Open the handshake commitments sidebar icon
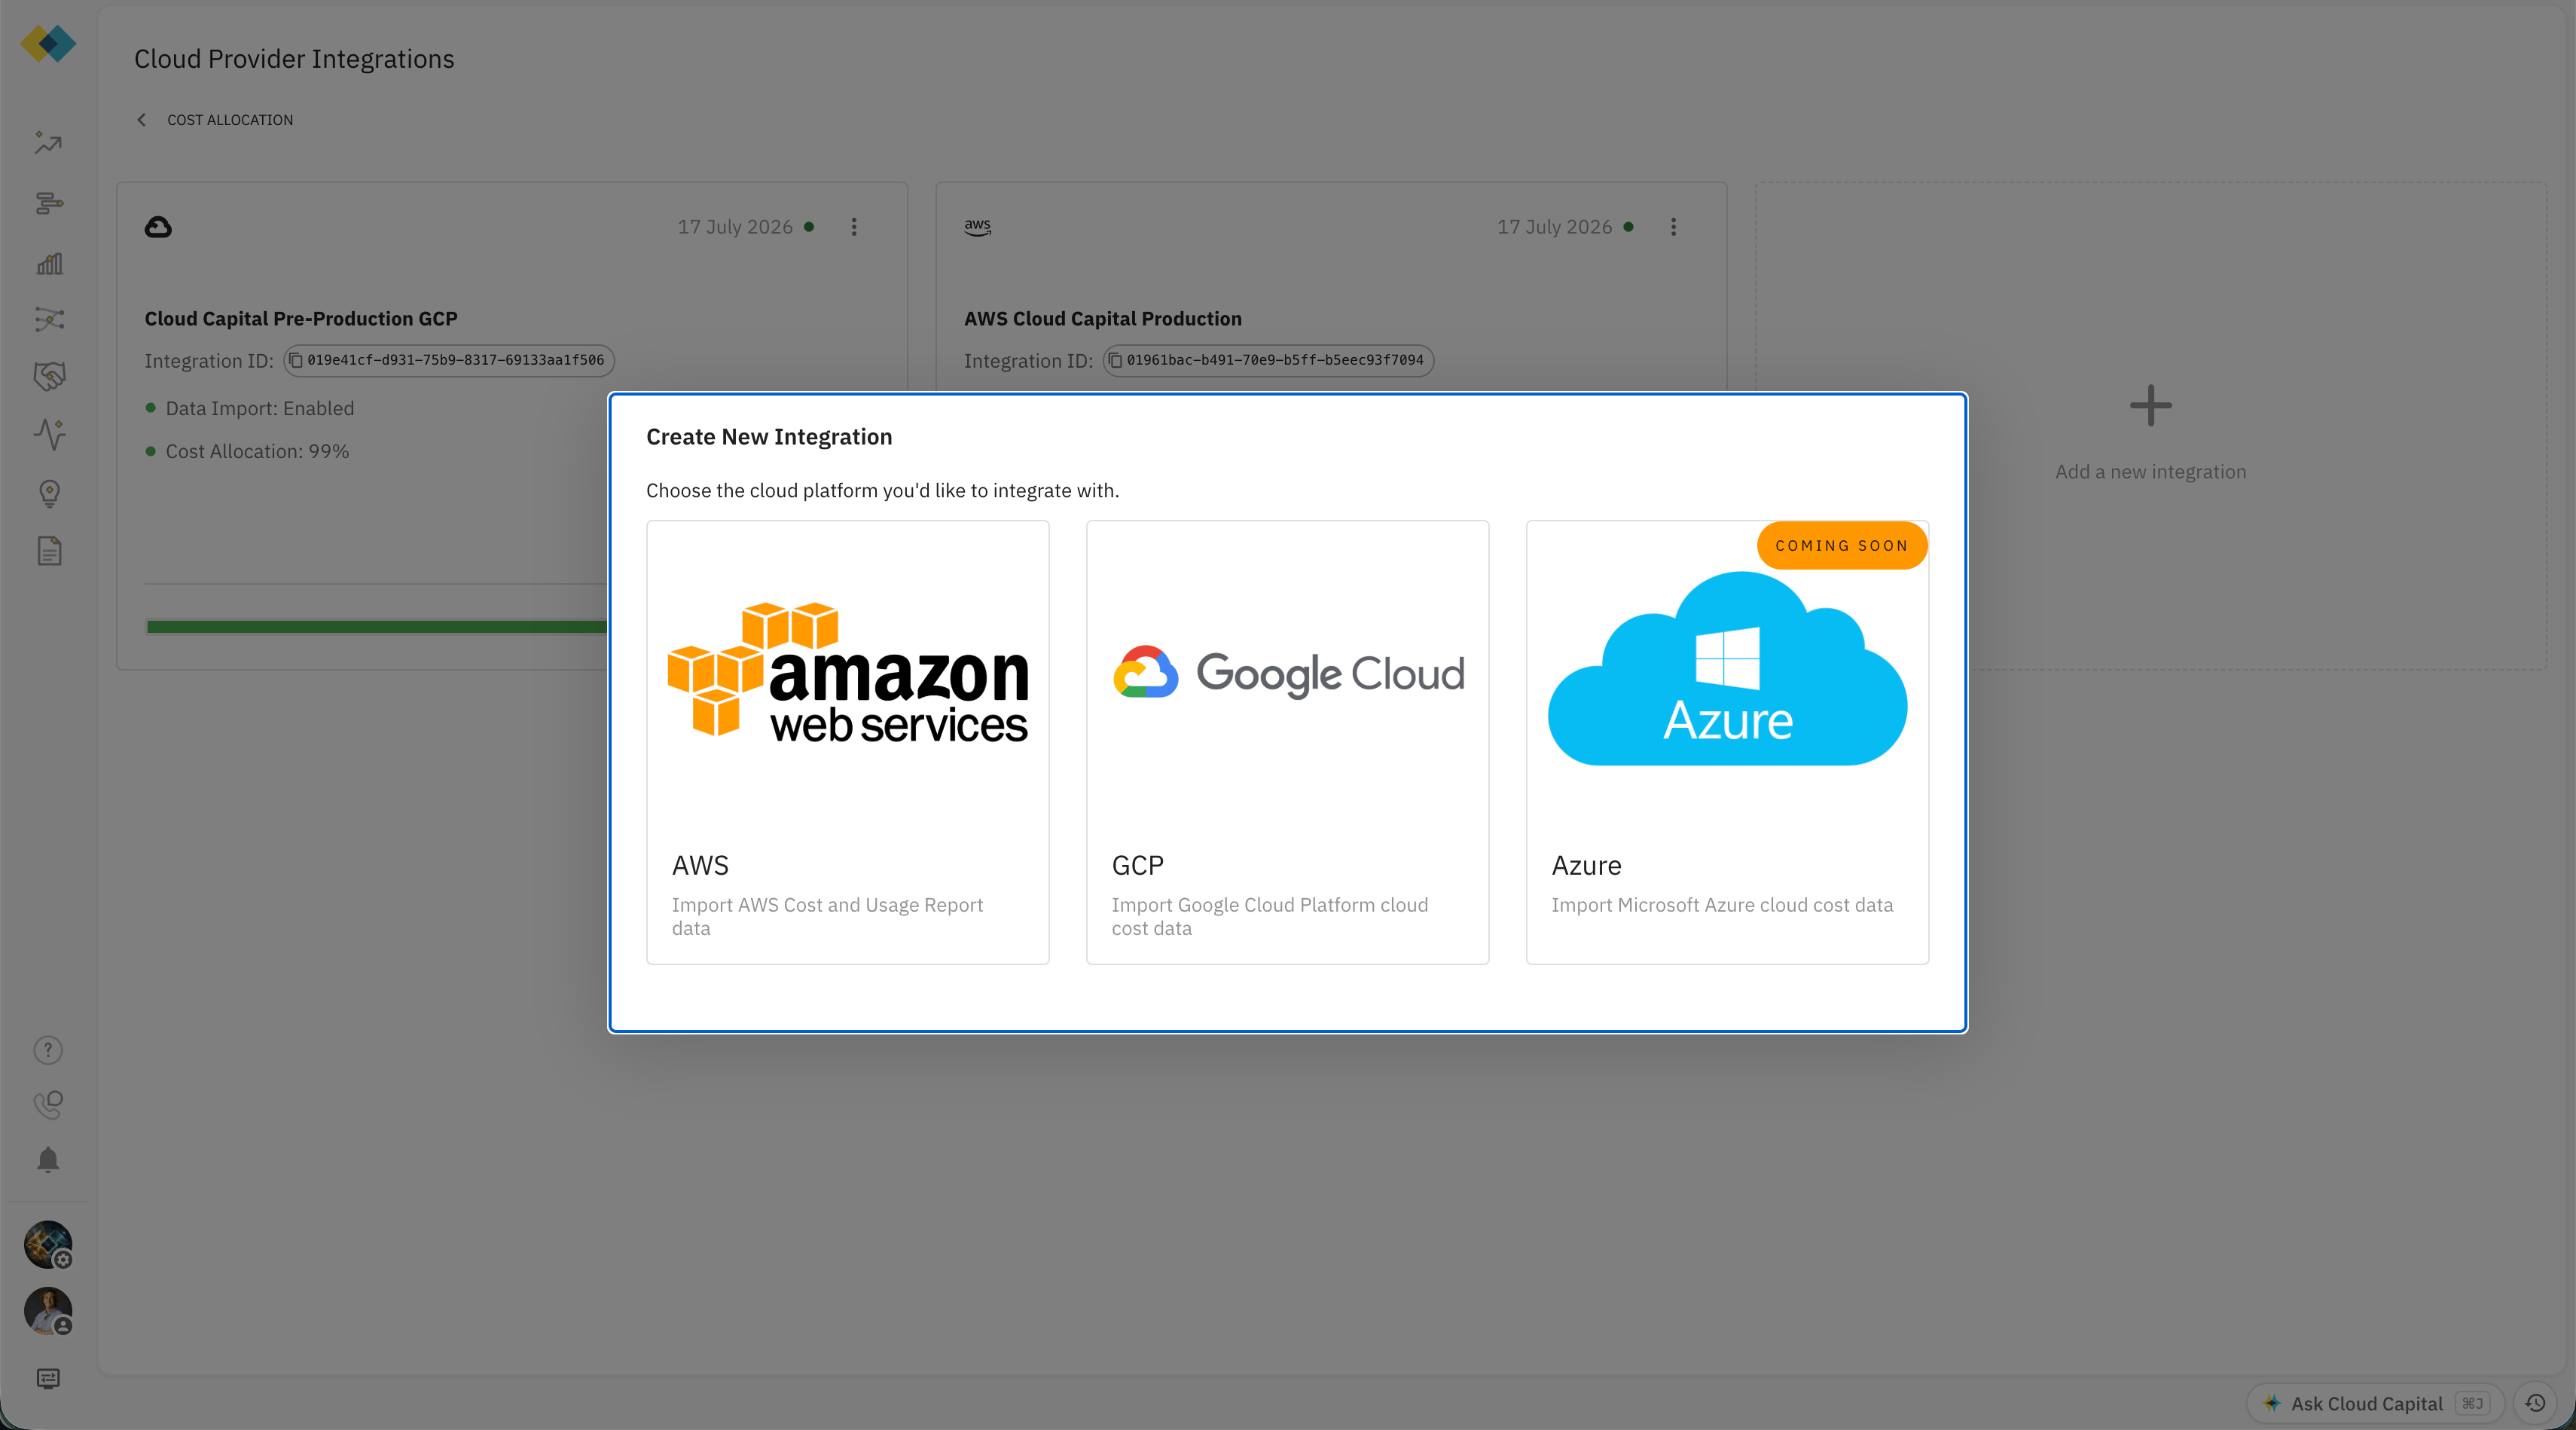 point(48,377)
